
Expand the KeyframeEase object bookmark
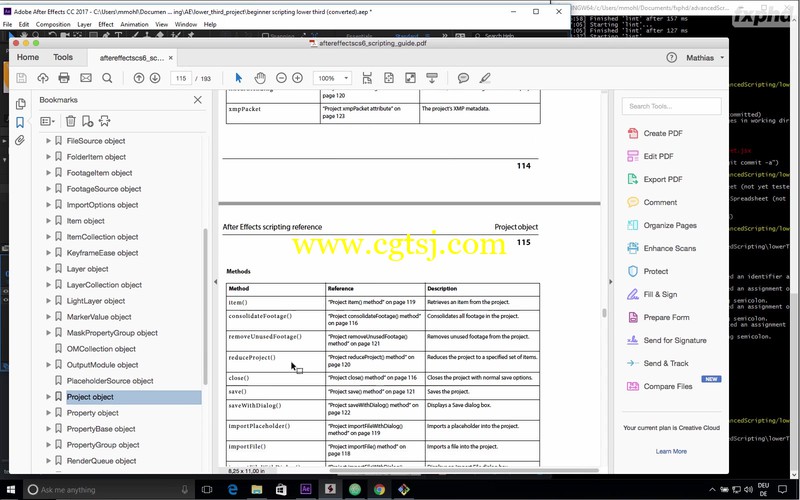48,253
